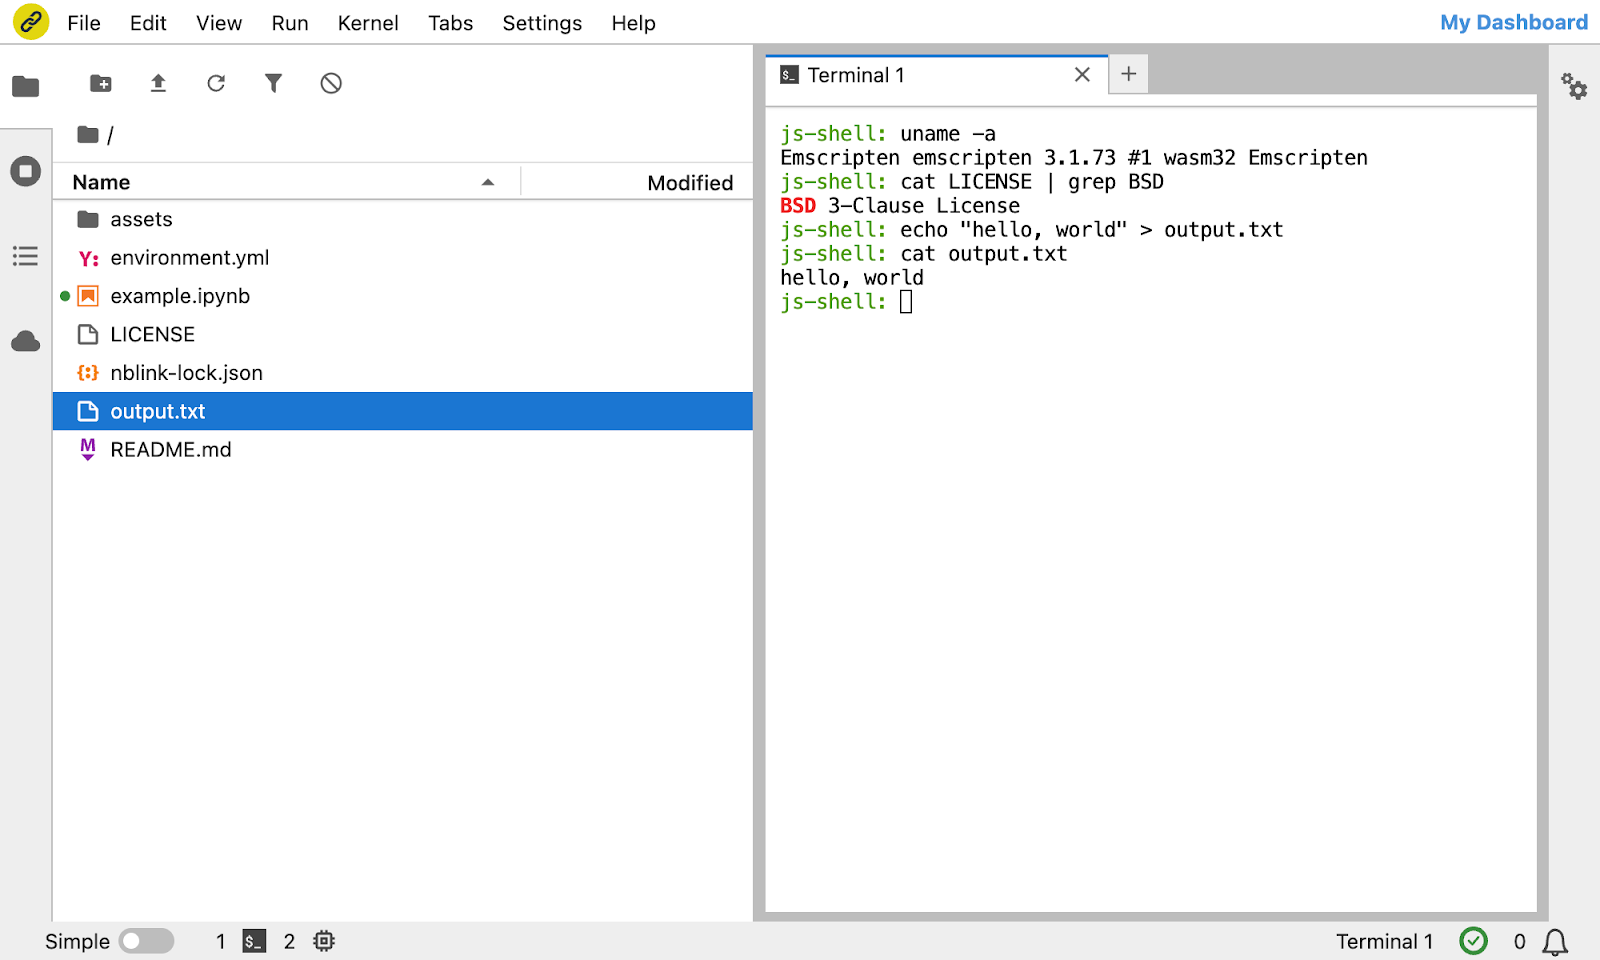Click the JupyterLite logo icon

[x=31, y=21]
